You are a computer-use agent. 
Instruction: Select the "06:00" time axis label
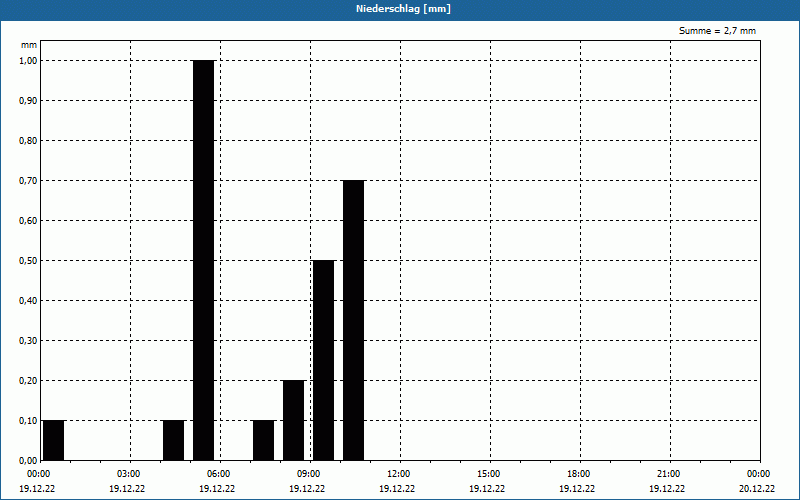219,474
